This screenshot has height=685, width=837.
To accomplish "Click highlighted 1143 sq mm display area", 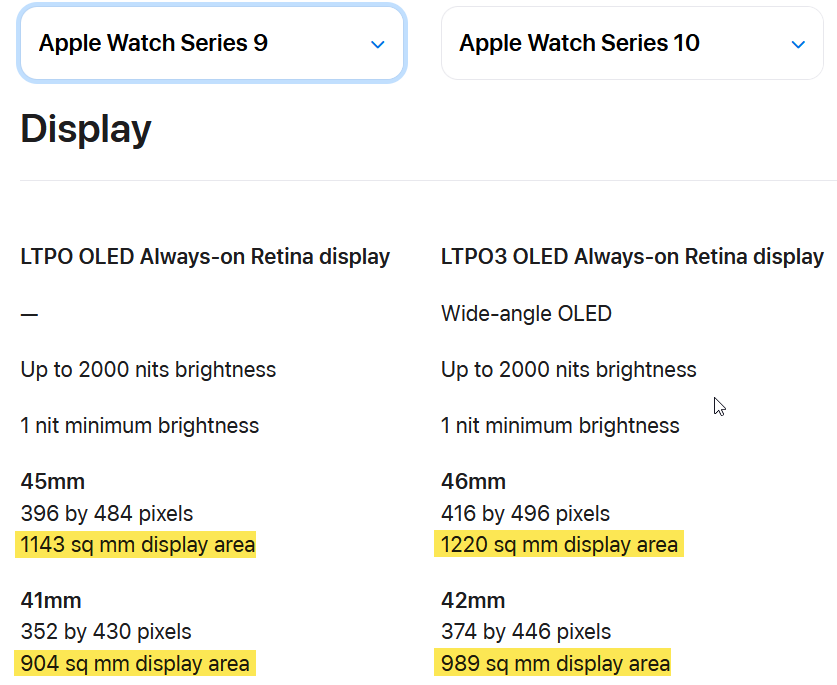I will [136, 545].
